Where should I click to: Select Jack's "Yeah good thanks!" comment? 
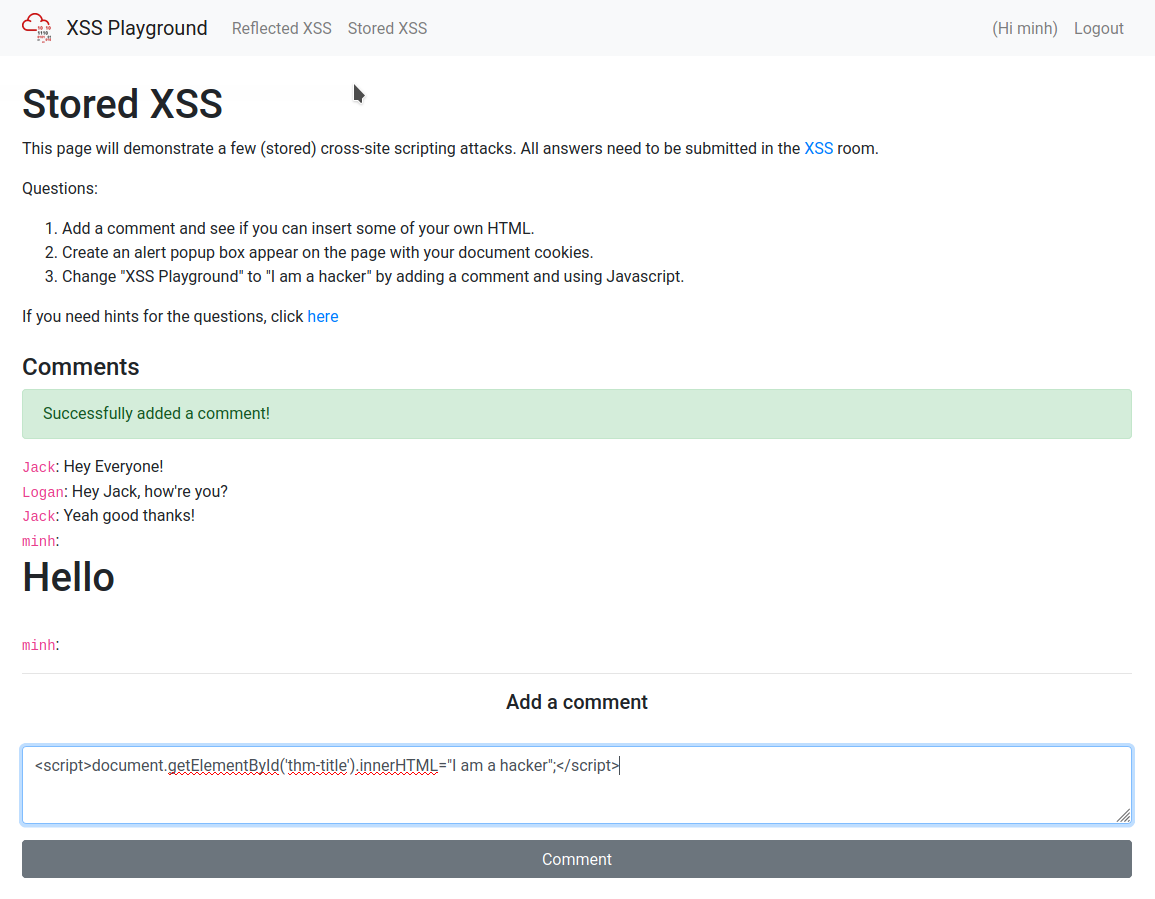pos(128,516)
